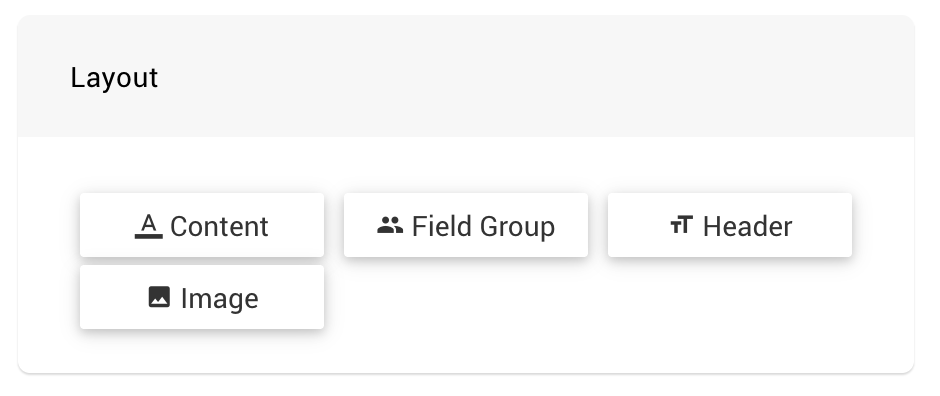
Task: Click the double-T Header text icon
Action: point(682,225)
